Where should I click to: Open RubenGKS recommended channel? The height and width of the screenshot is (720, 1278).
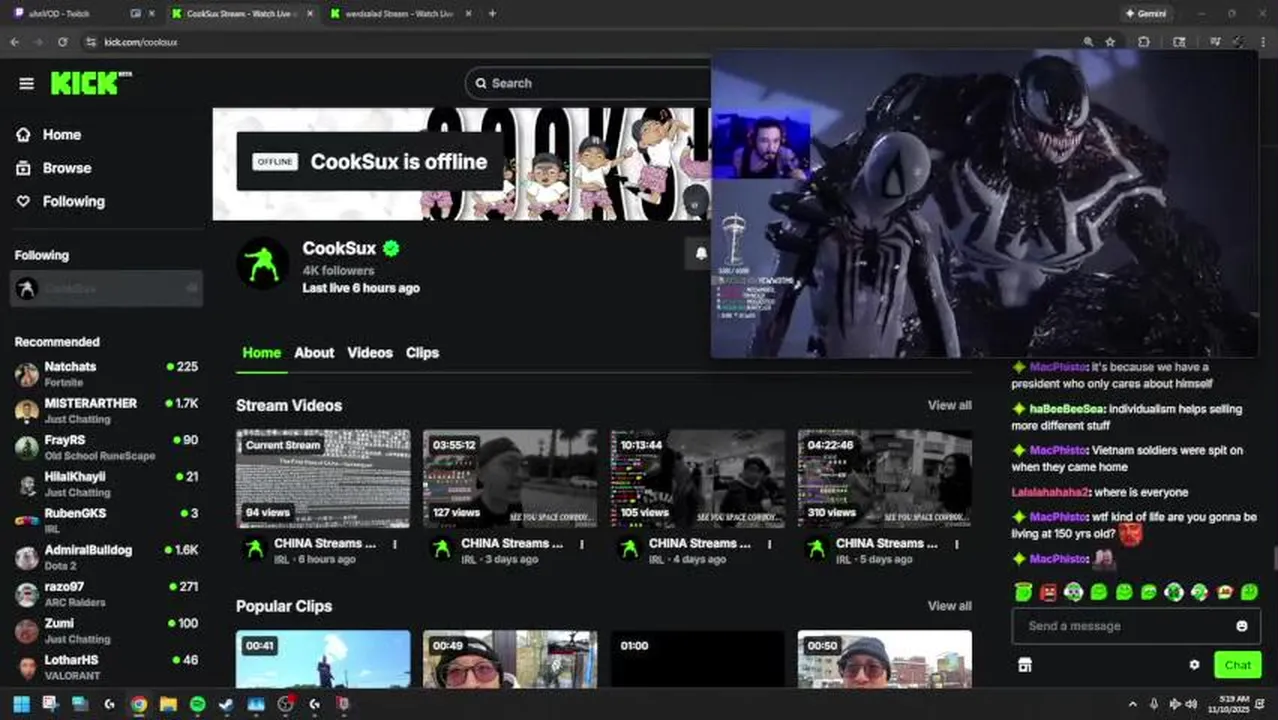[x=107, y=520]
